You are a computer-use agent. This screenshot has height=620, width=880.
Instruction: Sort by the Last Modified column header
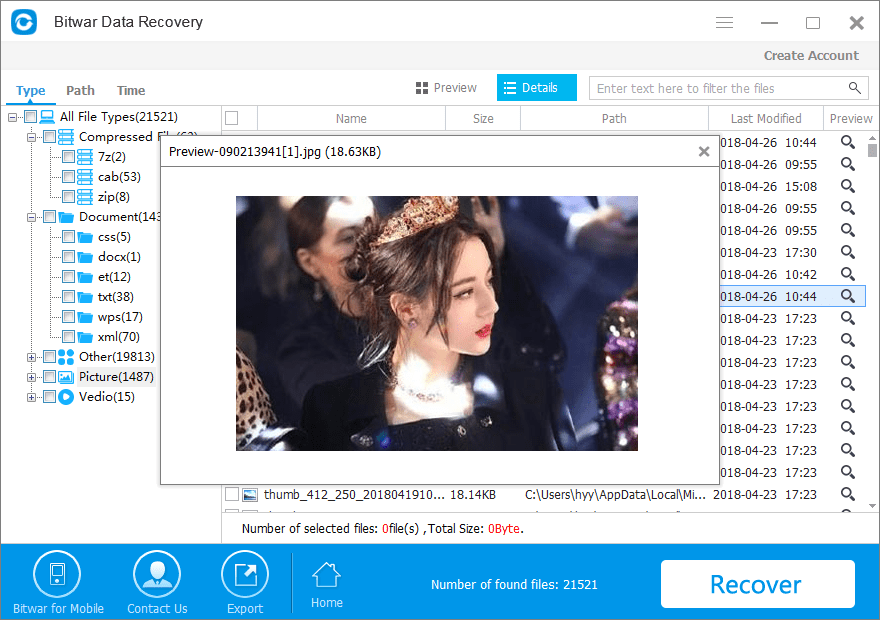pos(766,118)
